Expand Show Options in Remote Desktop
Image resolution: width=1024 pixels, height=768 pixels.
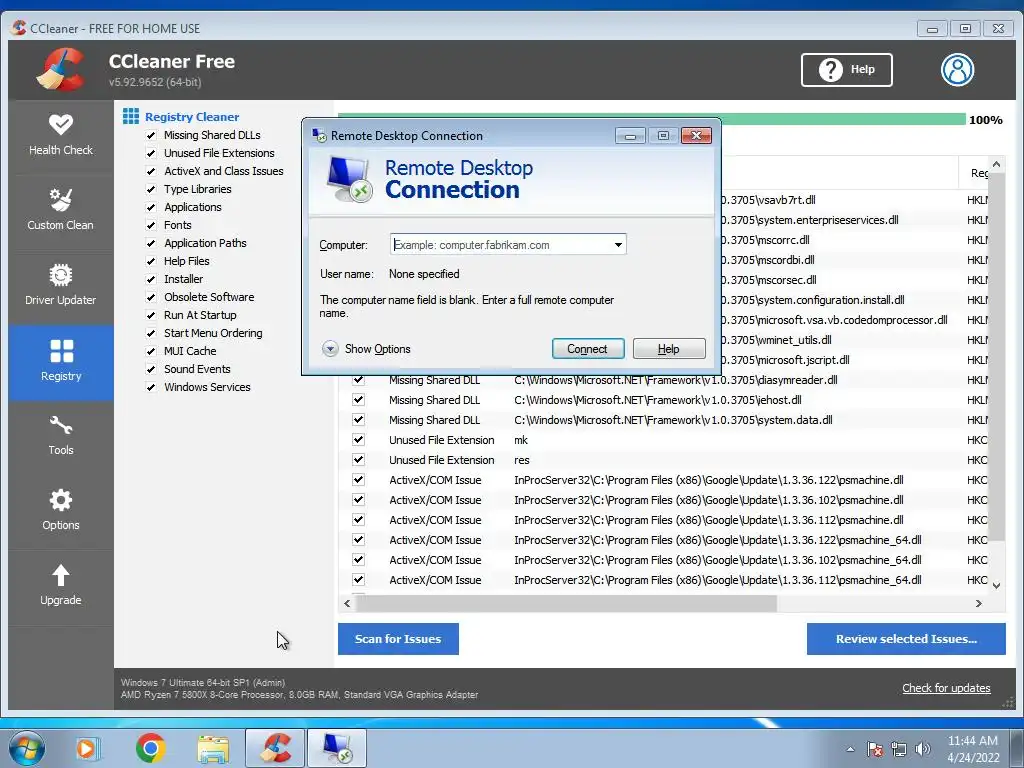(x=366, y=349)
